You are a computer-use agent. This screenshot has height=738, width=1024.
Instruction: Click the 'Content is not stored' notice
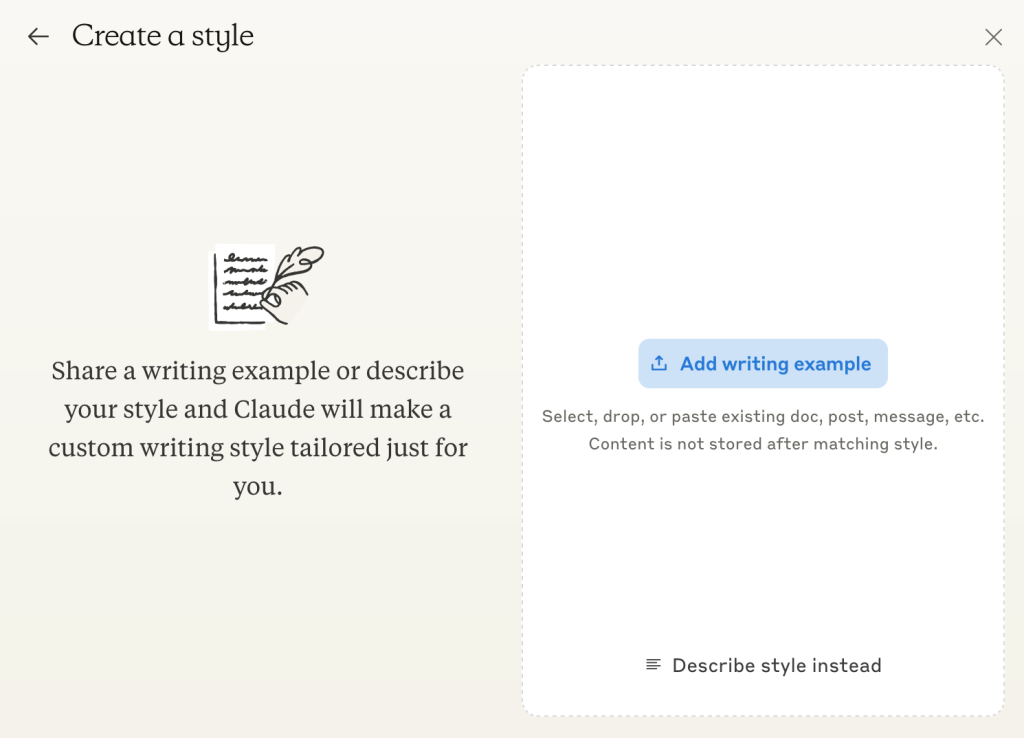click(763, 443)
